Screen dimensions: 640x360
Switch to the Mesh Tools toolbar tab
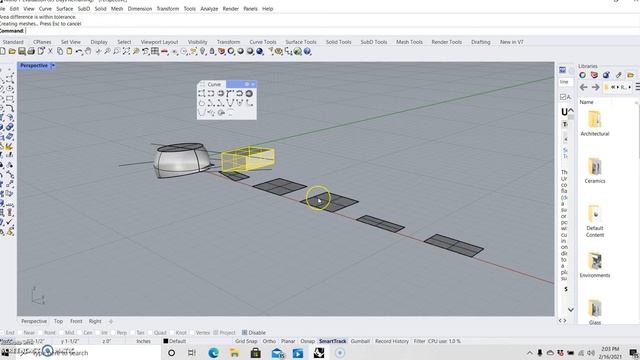tap(409, 42)
